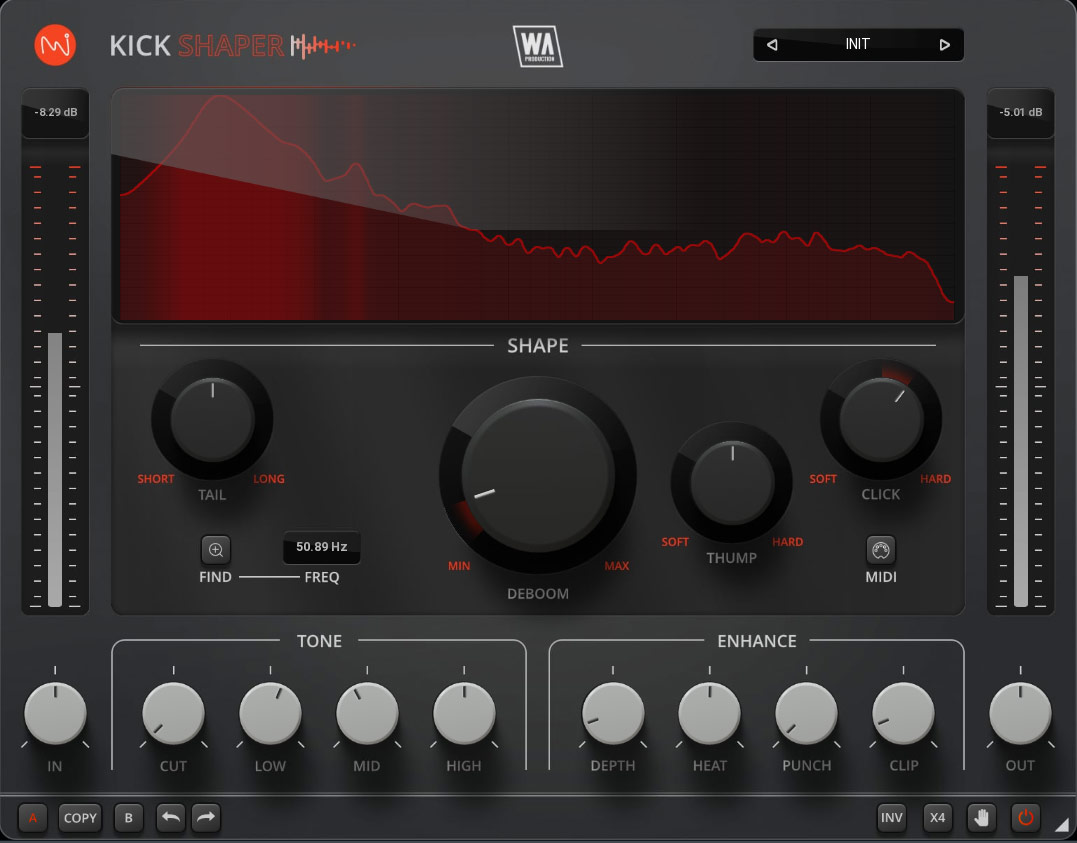Image resolution: width=1077 pixels, height=843 pixels.
Task: Go to previous preset with left arrow
Action: coord(771,44)
